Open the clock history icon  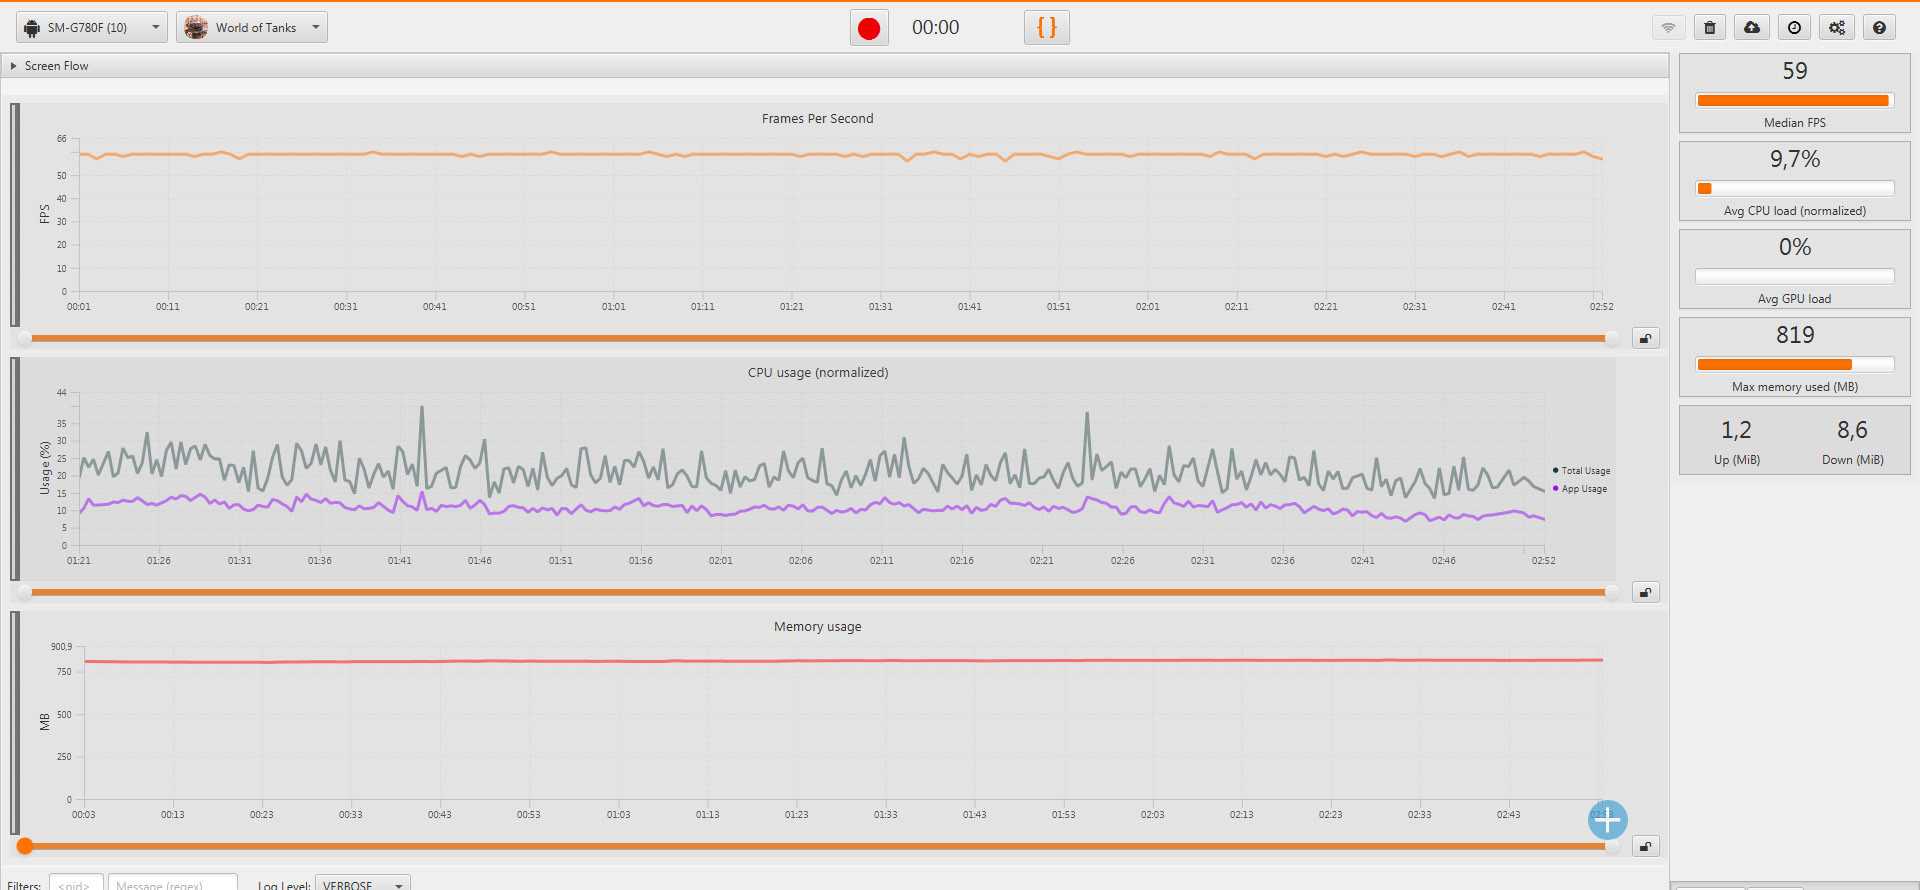pyautogui.click(x=1794, y=28)
